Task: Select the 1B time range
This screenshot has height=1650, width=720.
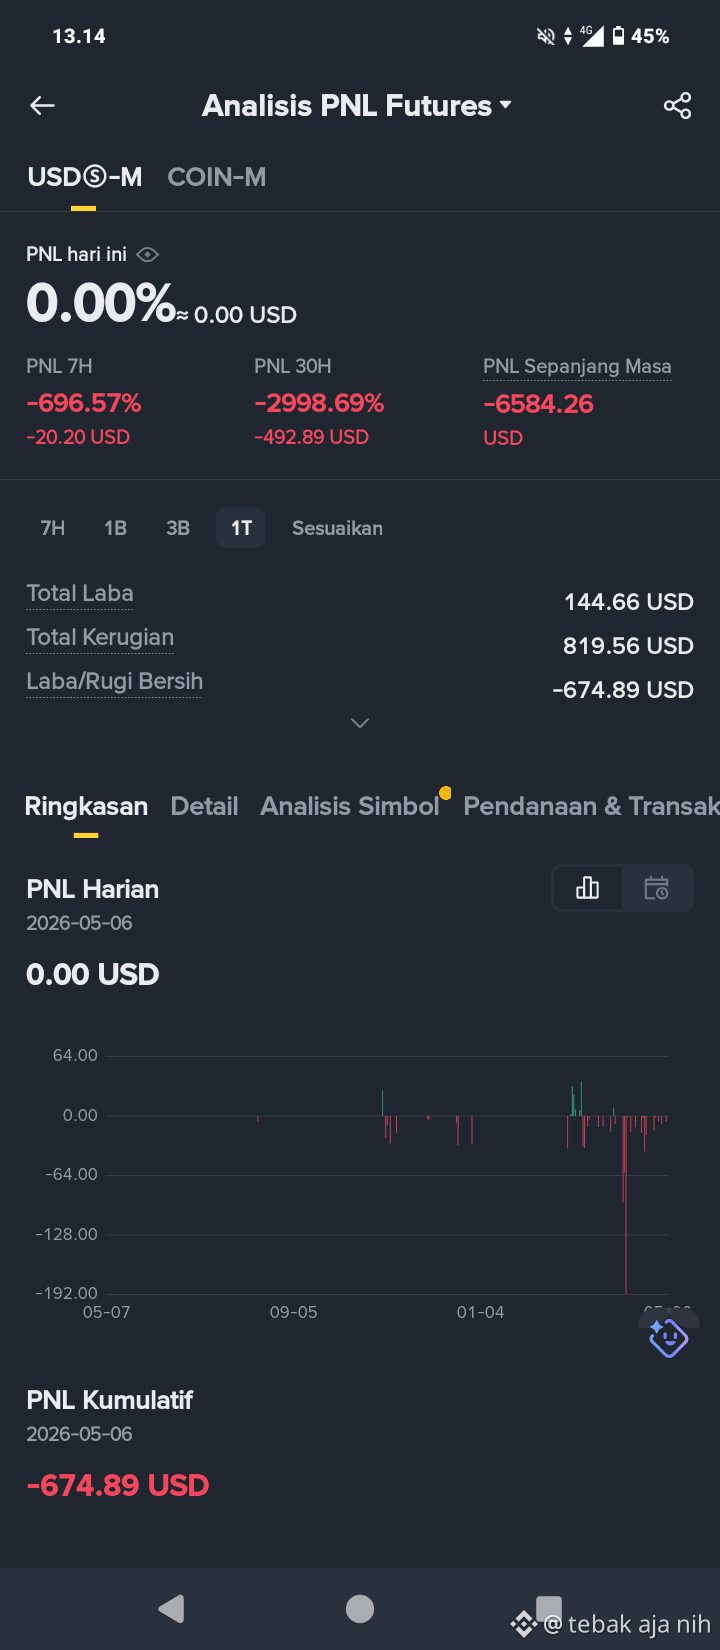Action: coord(115,528)
